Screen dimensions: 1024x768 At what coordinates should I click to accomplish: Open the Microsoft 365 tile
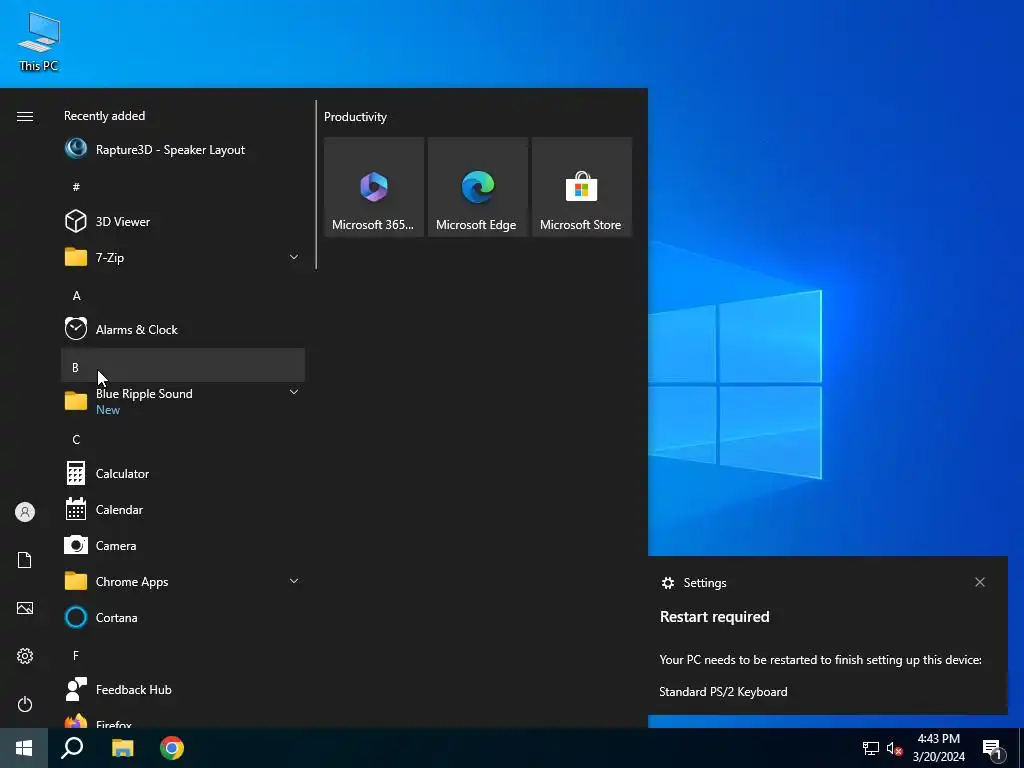[374, 187]
